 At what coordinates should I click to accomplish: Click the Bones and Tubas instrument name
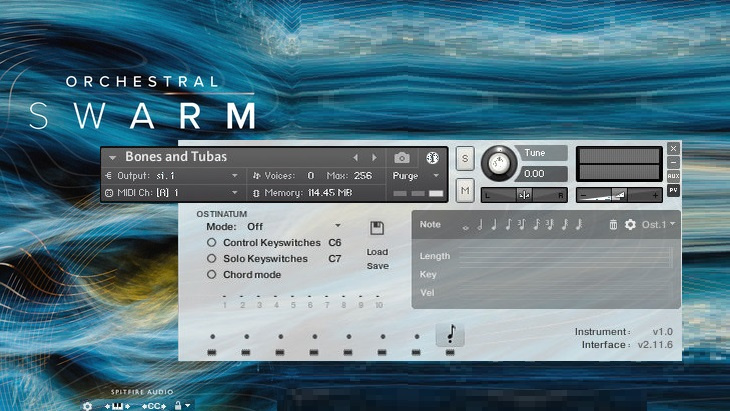176,156
